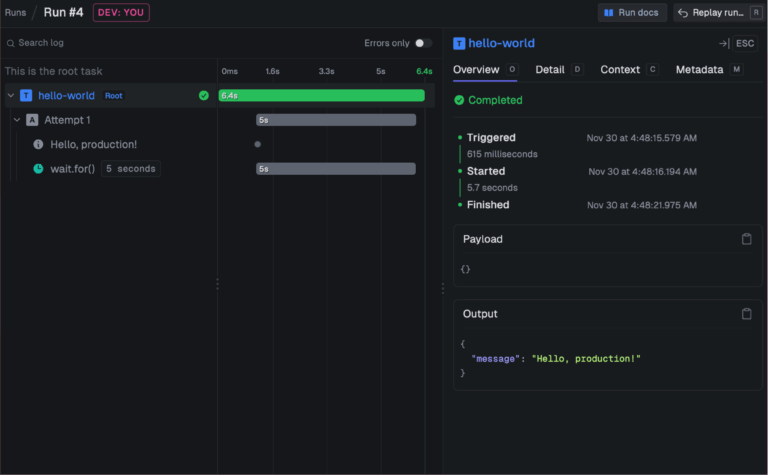Select the wait.for() row
The height and width of the screenshot is (475, 768).
pos(109,169)
